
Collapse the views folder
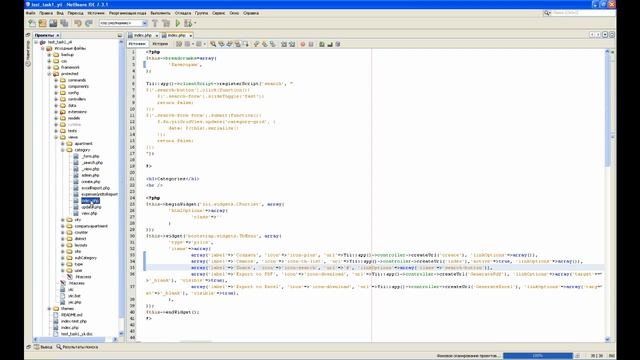tap(56, 137)
